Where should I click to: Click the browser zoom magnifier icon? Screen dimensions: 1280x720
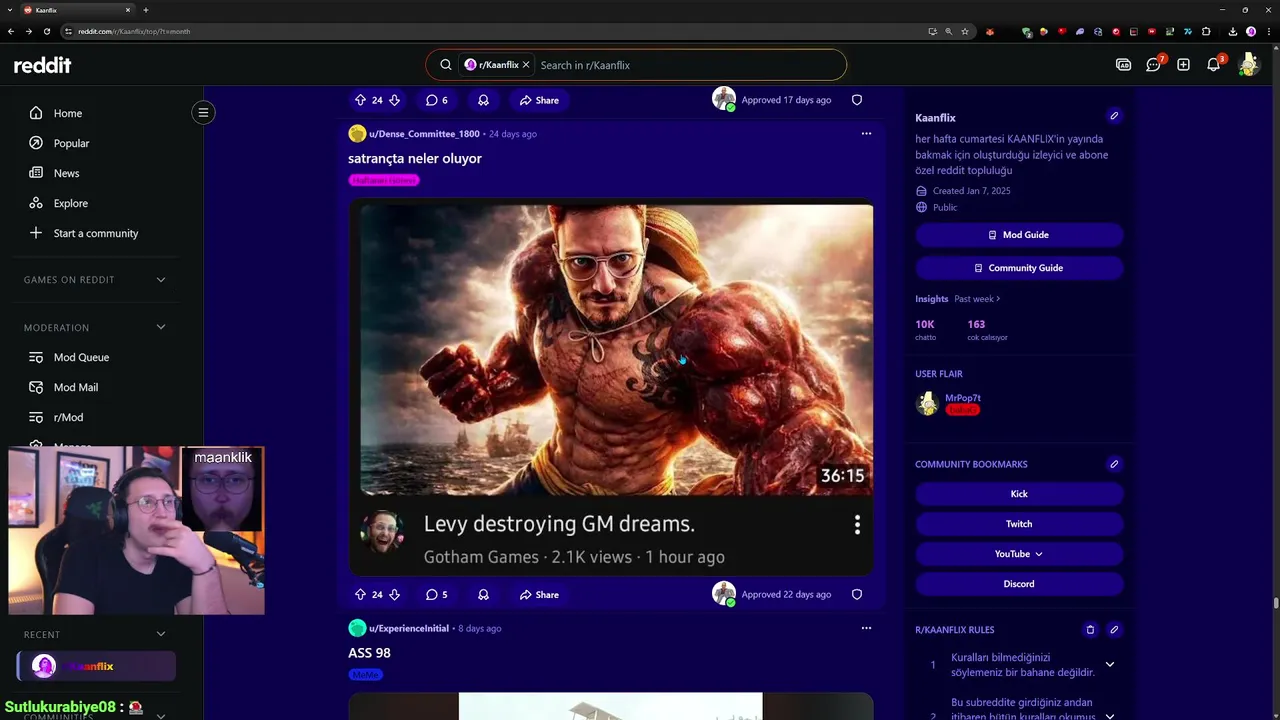click(x=949, y=31)
